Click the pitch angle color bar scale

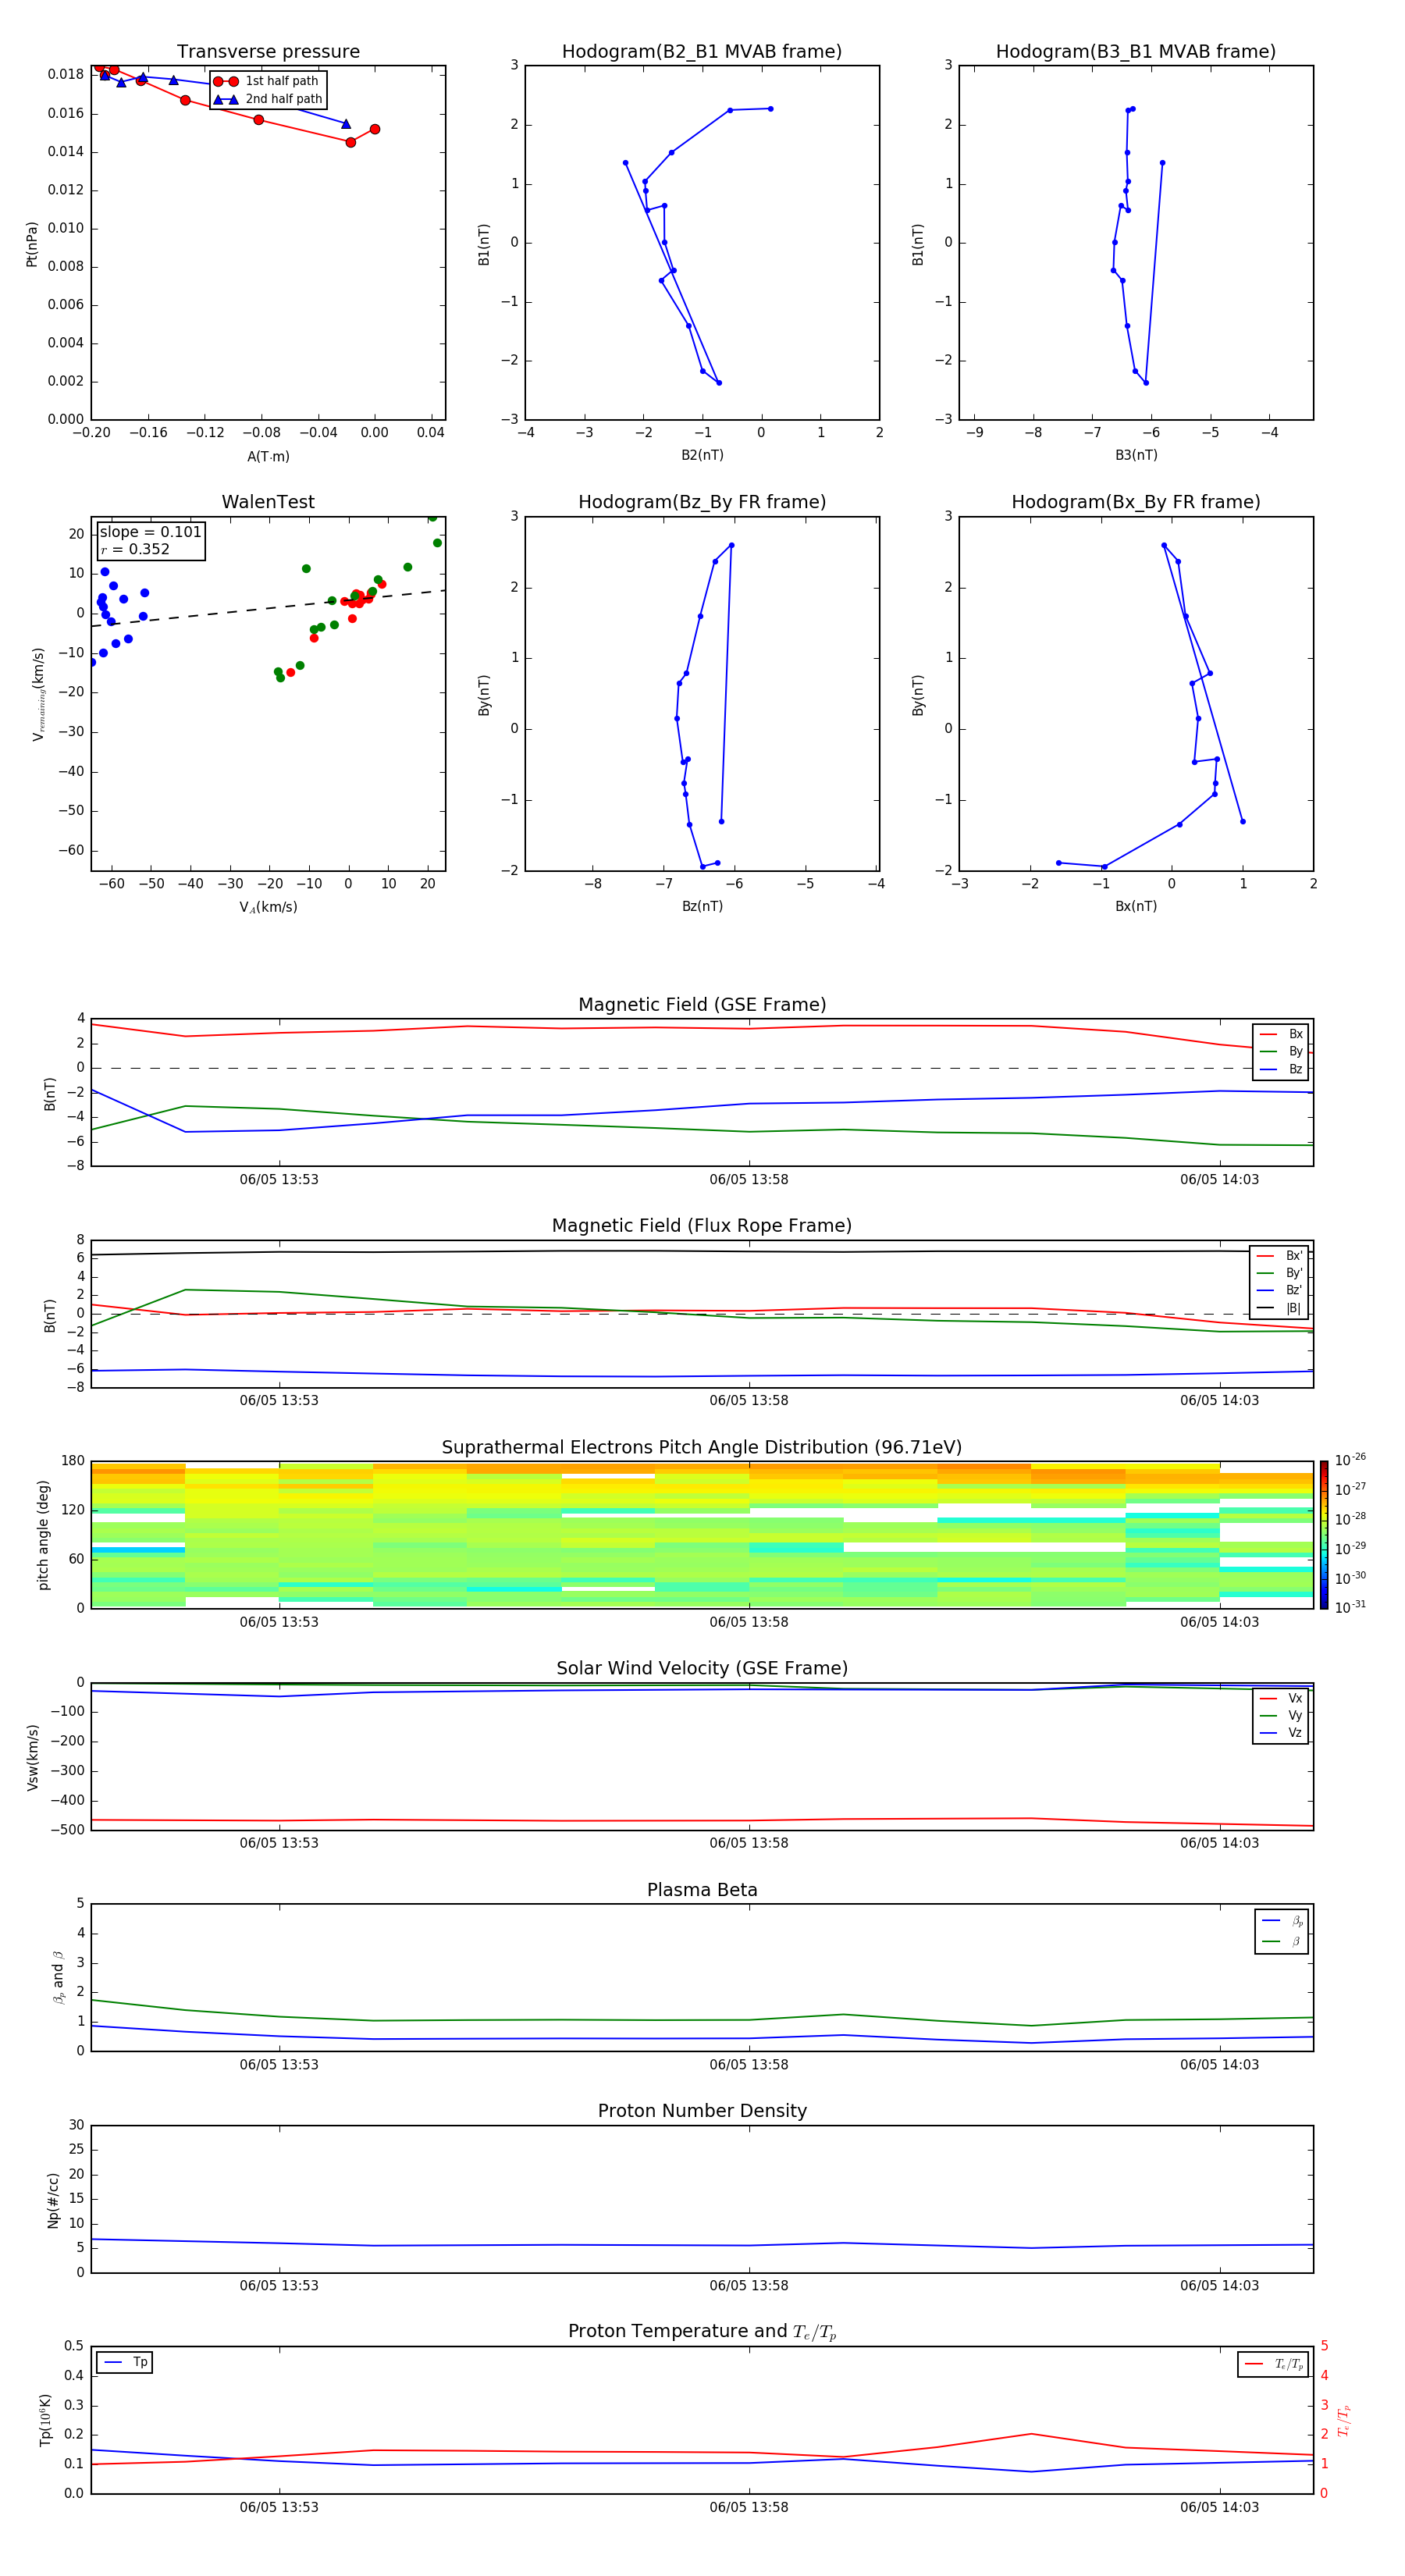pos(1324,1535)
